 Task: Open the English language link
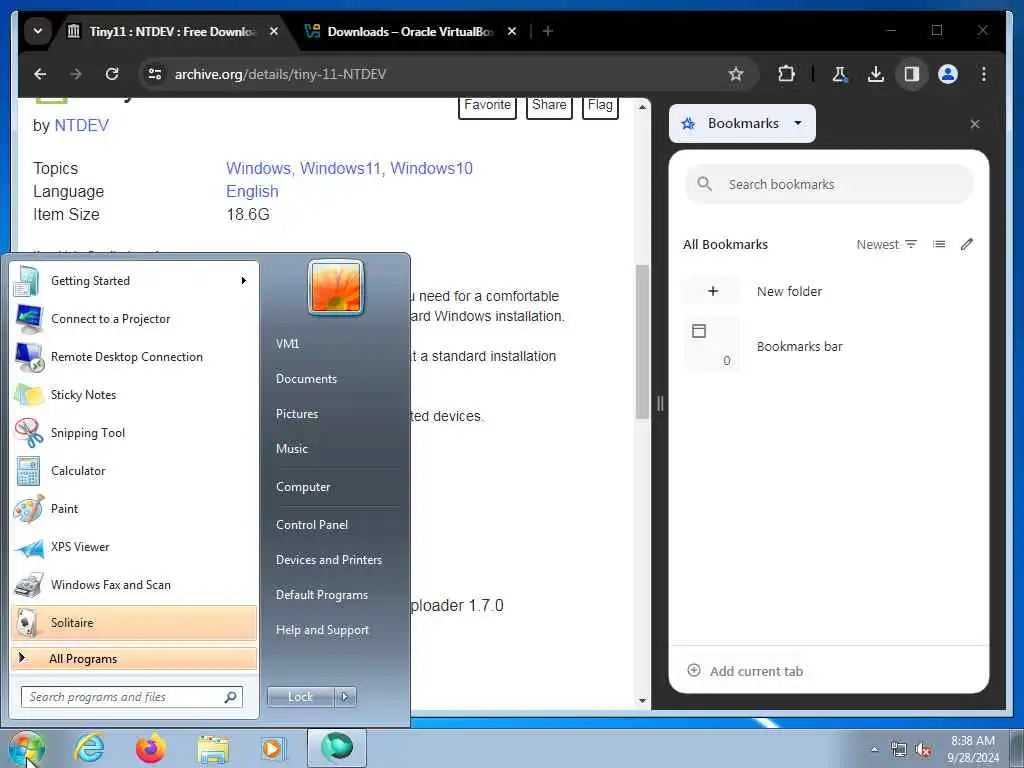coord(252,191)
